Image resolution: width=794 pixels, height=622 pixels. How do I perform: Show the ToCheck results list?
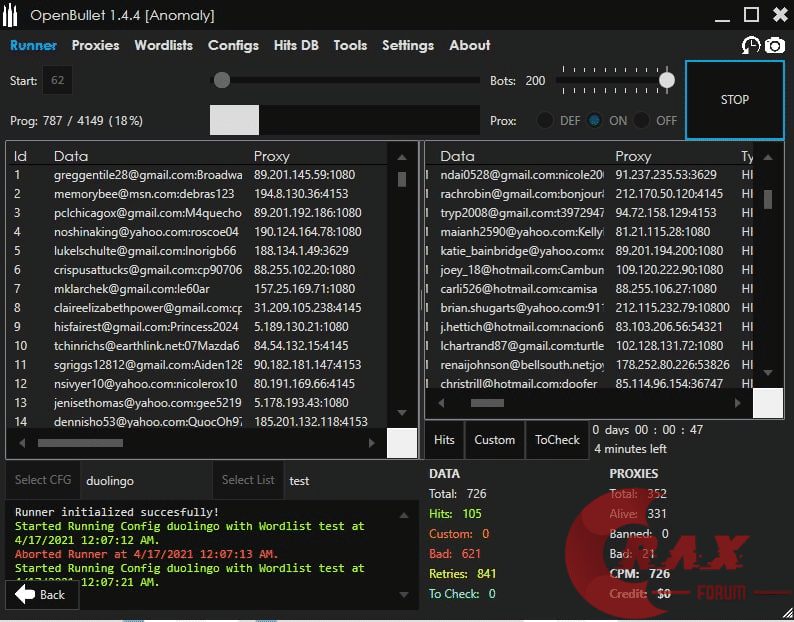pyautogui.click(x=557, y=440)
